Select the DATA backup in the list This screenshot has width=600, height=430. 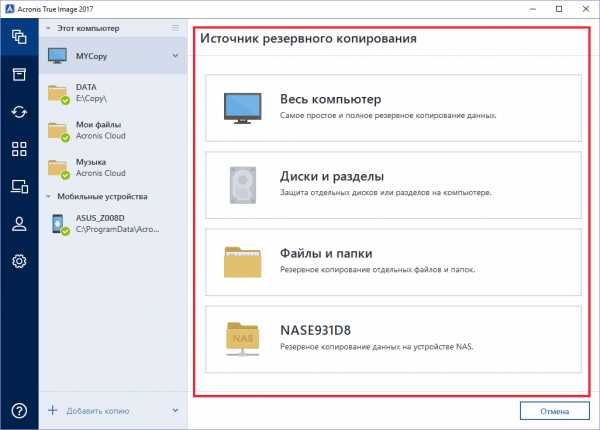[112, 94]
